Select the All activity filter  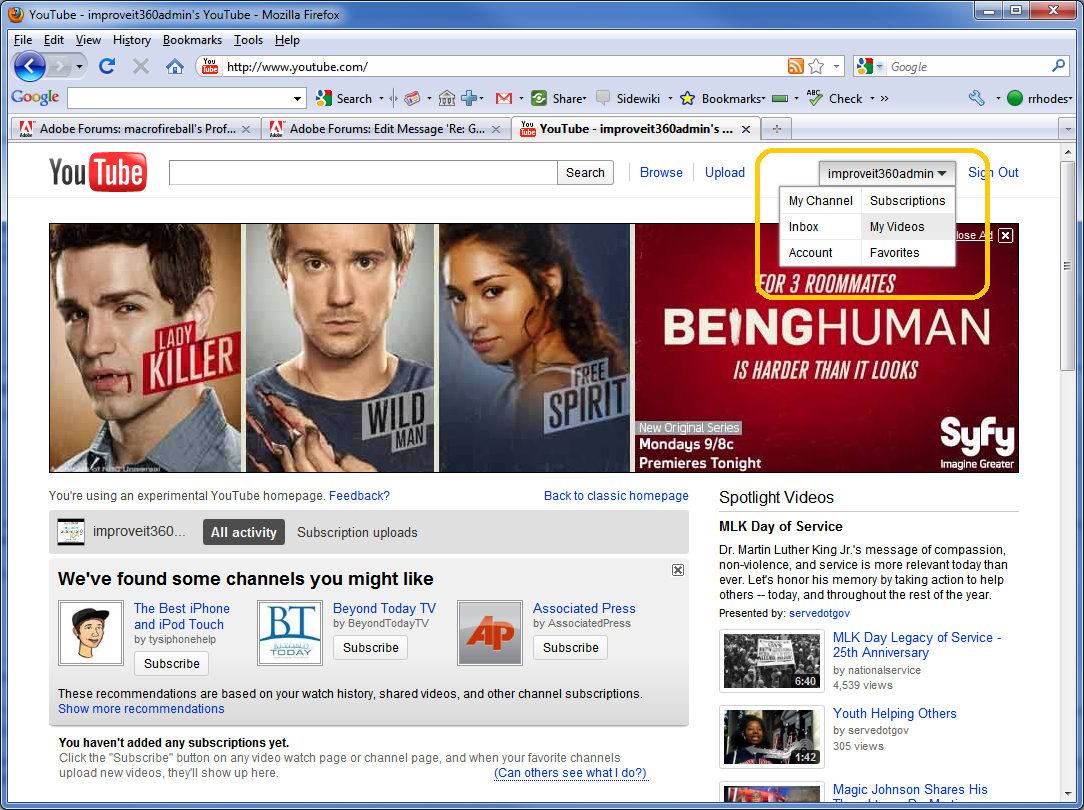click(x=243, y=532)
